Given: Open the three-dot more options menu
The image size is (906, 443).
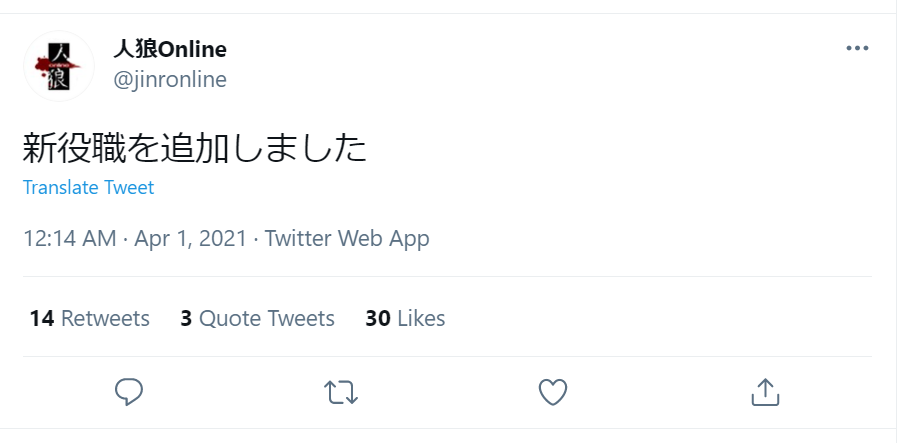Looking at the screenshot, I should 857,48.
